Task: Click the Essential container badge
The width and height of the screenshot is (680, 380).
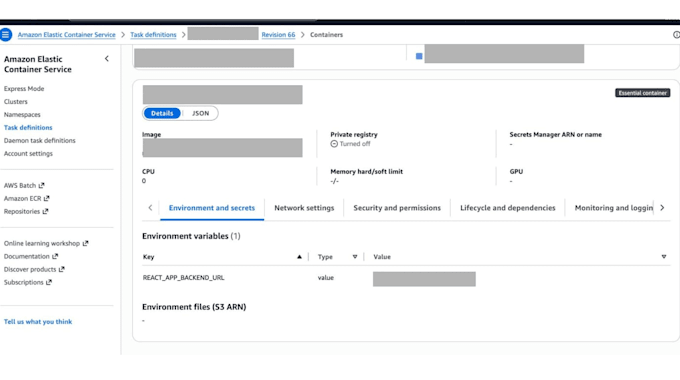Action: (642, 93)
